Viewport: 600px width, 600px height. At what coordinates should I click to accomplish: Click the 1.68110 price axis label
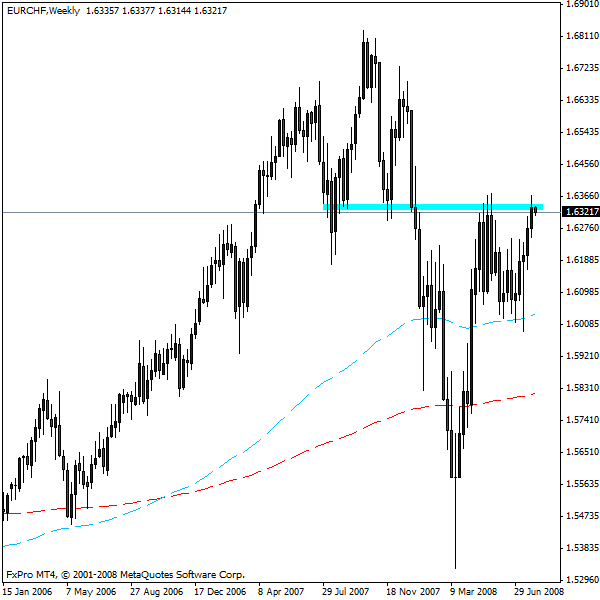click(x=582, y=36)
